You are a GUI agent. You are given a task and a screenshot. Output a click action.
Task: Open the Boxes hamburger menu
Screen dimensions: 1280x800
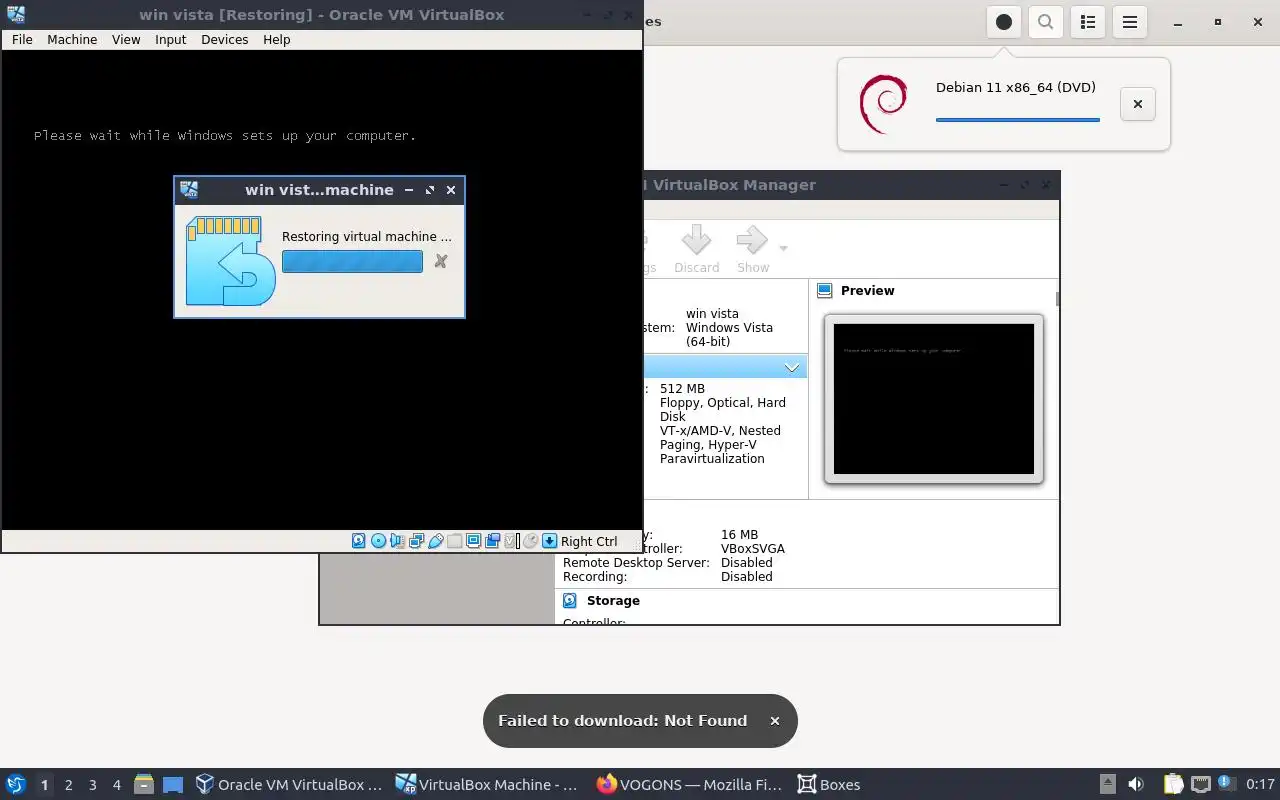pyautogui.click(x=1130, y=22)
